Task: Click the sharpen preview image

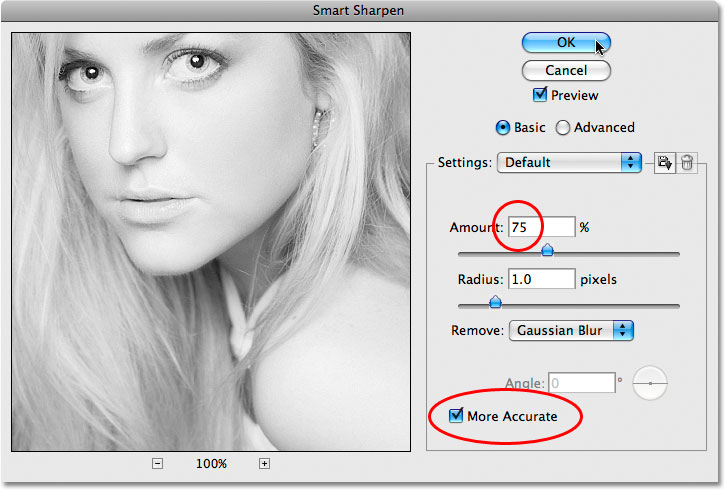Action: pyautogui.click(x=211, y=242)
